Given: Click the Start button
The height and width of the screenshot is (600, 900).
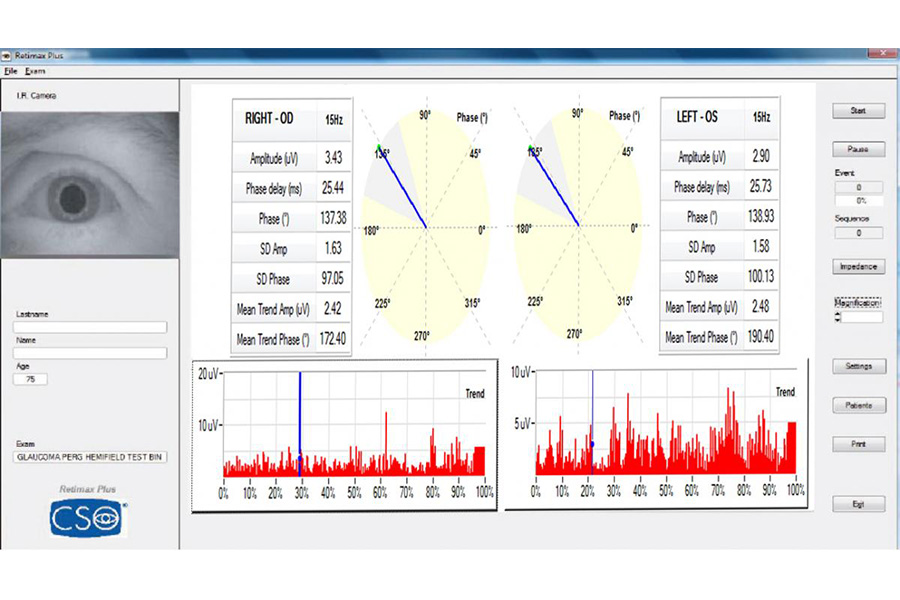Looking at the screenshot, I should click(858, 111).
